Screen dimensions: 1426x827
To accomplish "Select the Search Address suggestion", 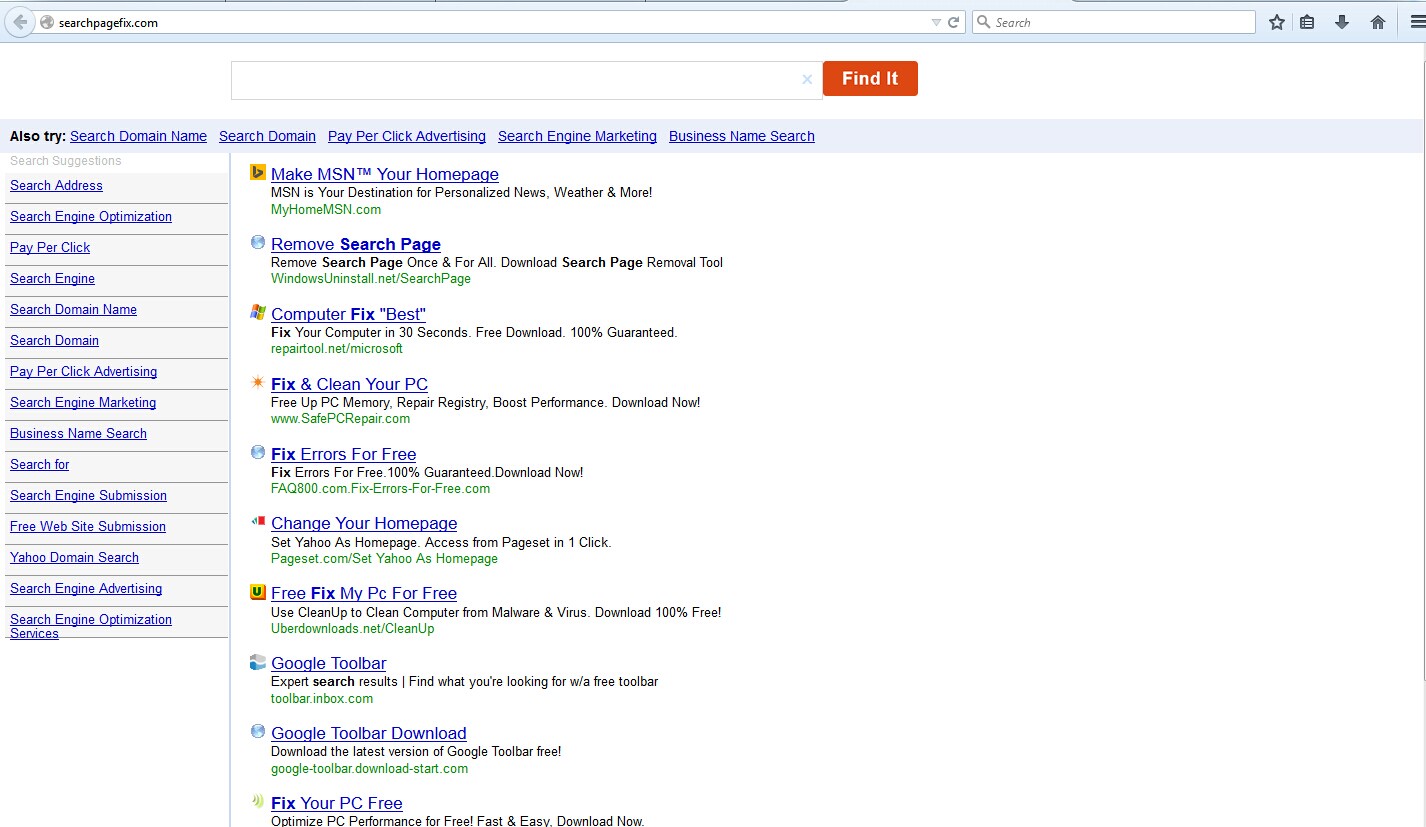I will (x=56, y=186).
